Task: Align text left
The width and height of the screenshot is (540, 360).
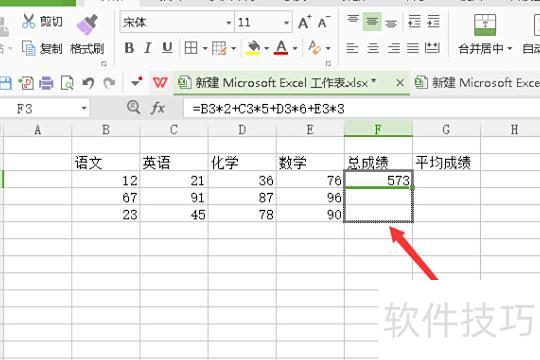Action: (352, 48)
